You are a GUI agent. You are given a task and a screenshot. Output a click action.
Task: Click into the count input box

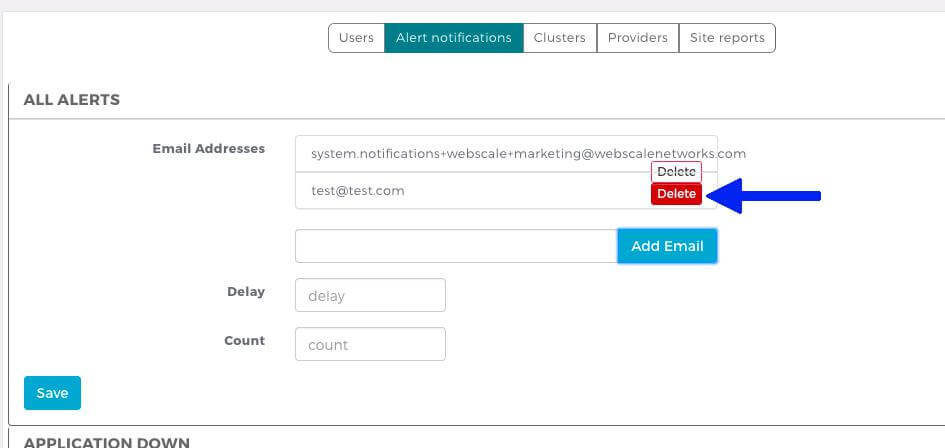coord(370,345)
